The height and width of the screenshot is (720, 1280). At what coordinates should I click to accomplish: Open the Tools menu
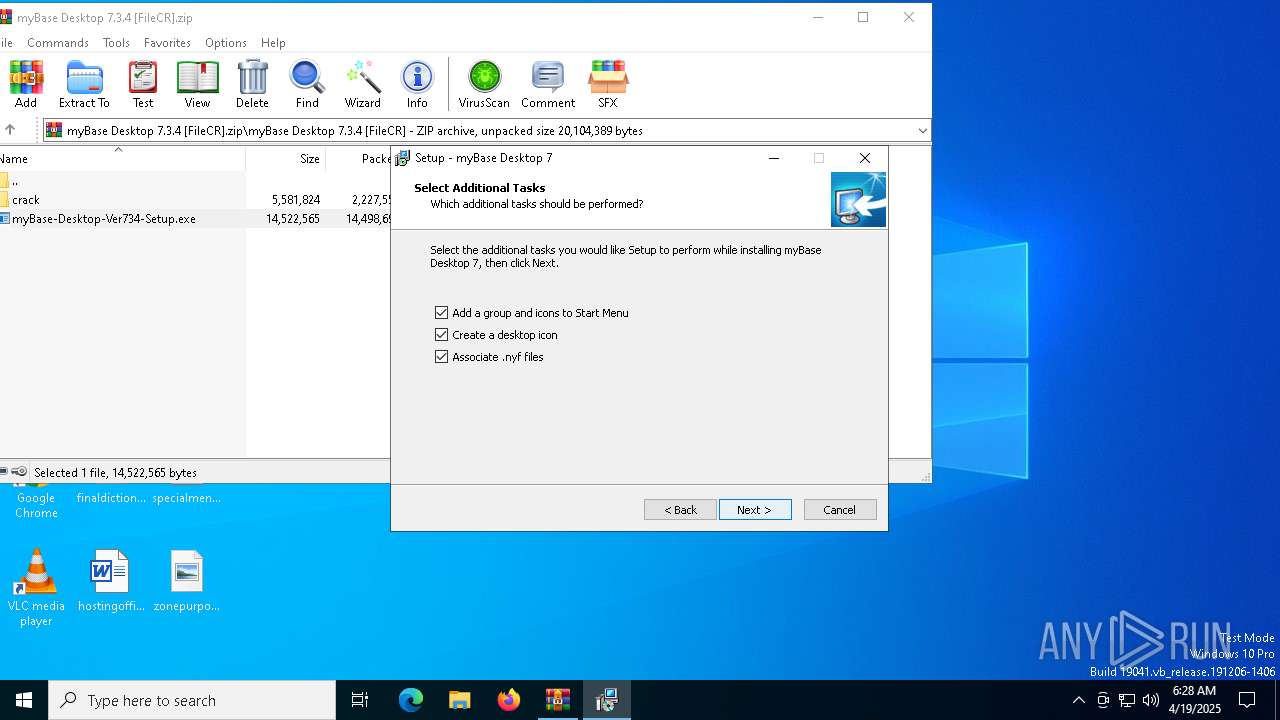point(116,43)
